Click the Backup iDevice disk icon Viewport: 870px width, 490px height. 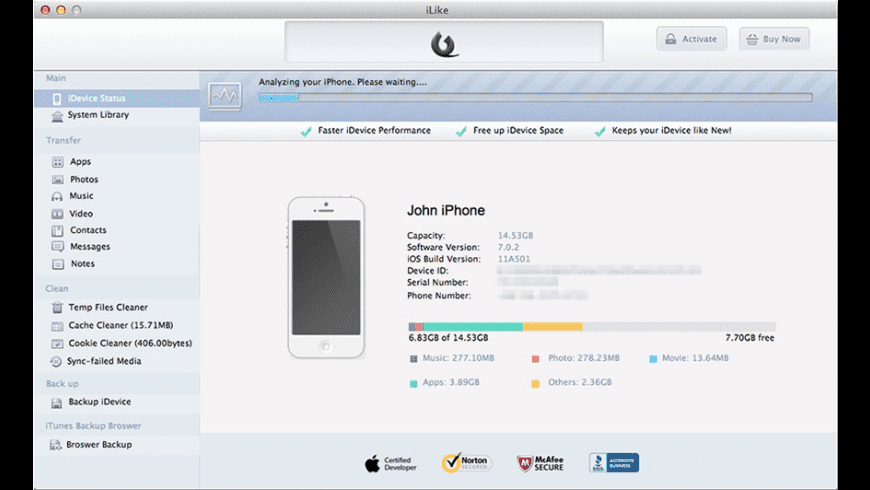(x=57, y=403)
